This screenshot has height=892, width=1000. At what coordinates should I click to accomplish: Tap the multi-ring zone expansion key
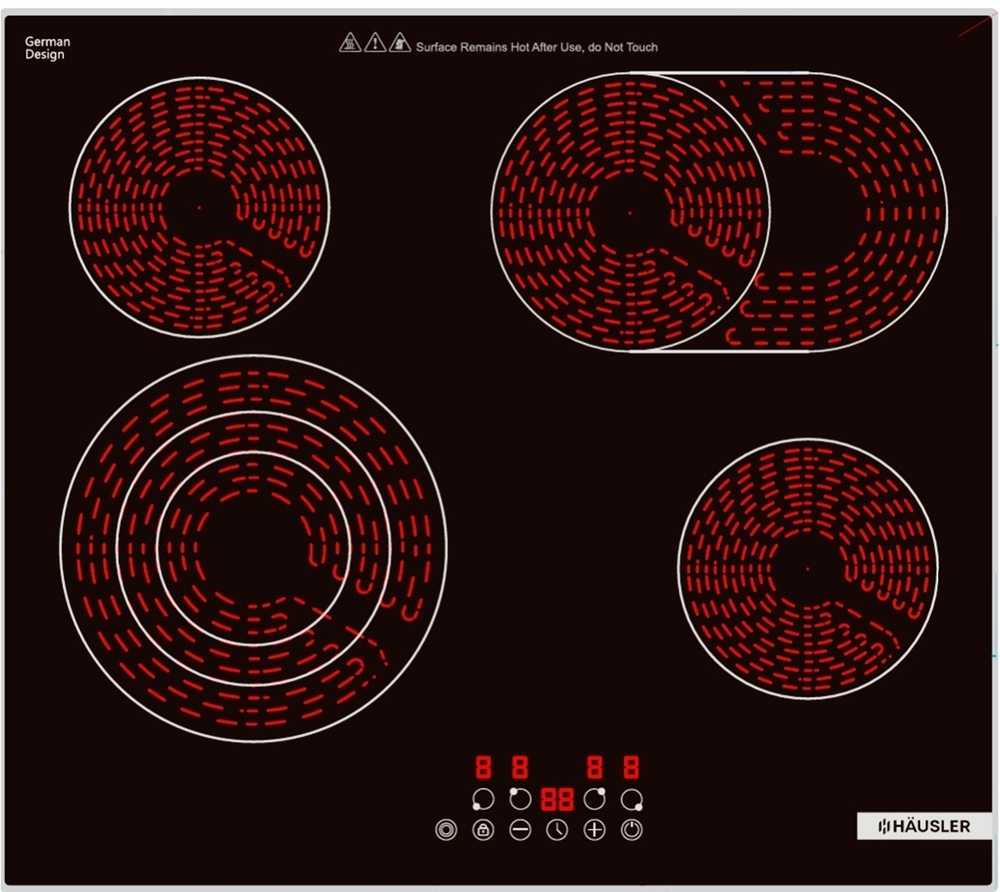(446, 830)
